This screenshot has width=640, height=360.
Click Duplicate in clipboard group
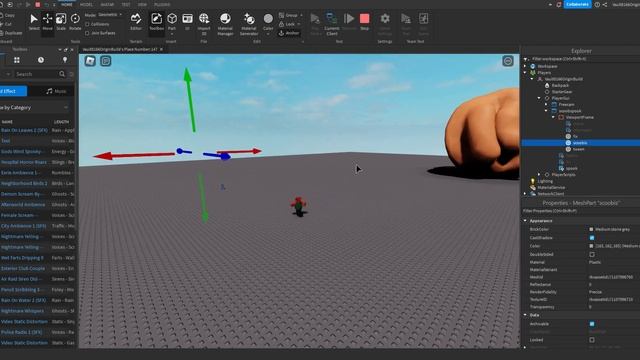pyautogui.click(x=11, y=33)
